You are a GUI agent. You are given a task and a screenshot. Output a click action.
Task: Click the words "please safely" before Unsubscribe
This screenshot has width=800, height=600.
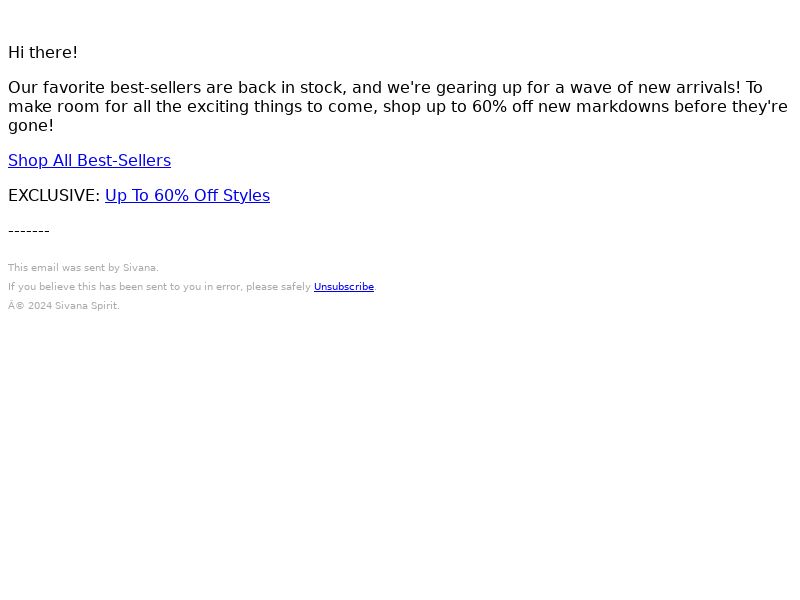[x=278, y=287]
